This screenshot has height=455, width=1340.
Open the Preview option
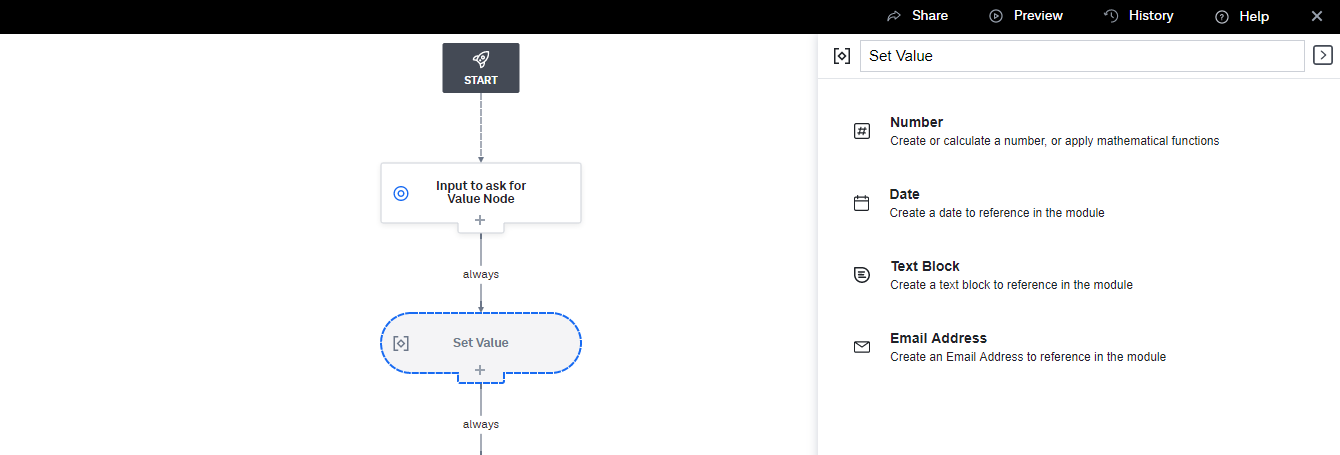coord(1026,16)
